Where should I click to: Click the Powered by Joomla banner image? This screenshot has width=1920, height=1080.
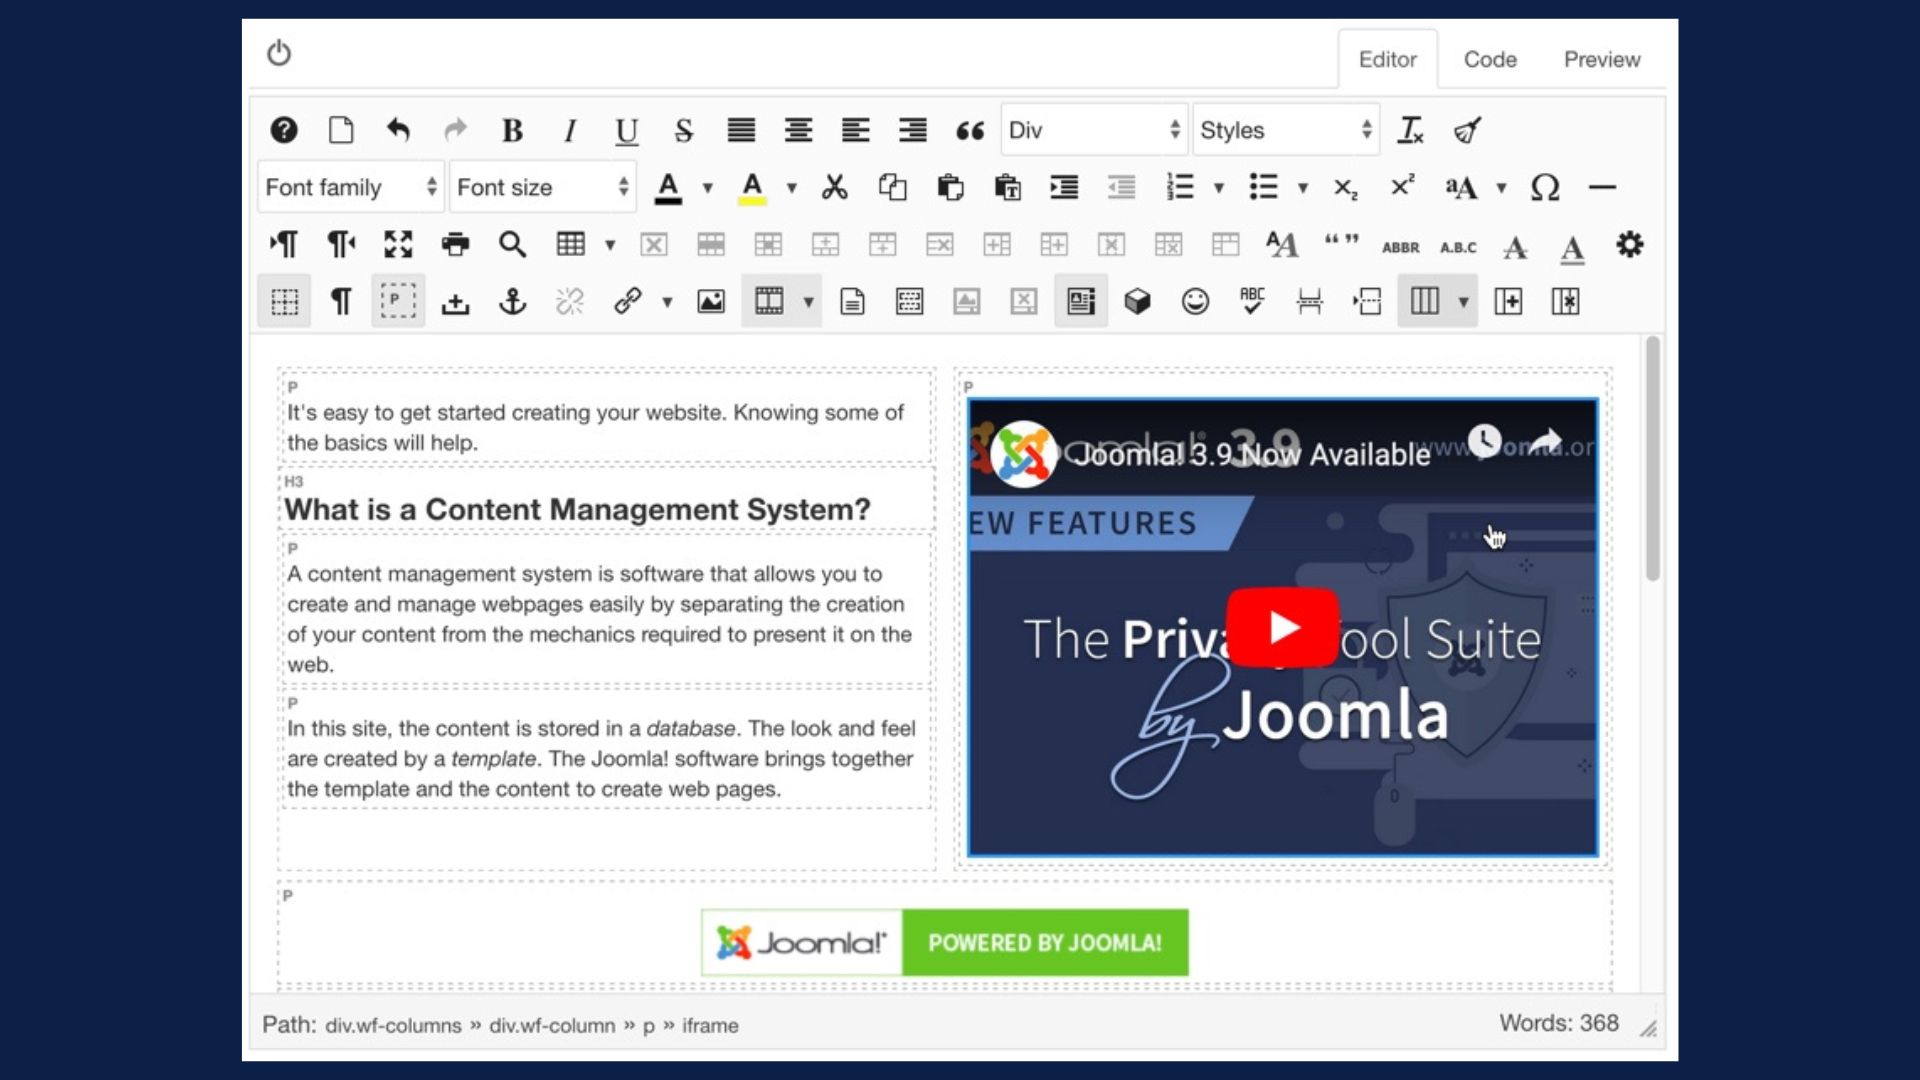coord(944,942)
